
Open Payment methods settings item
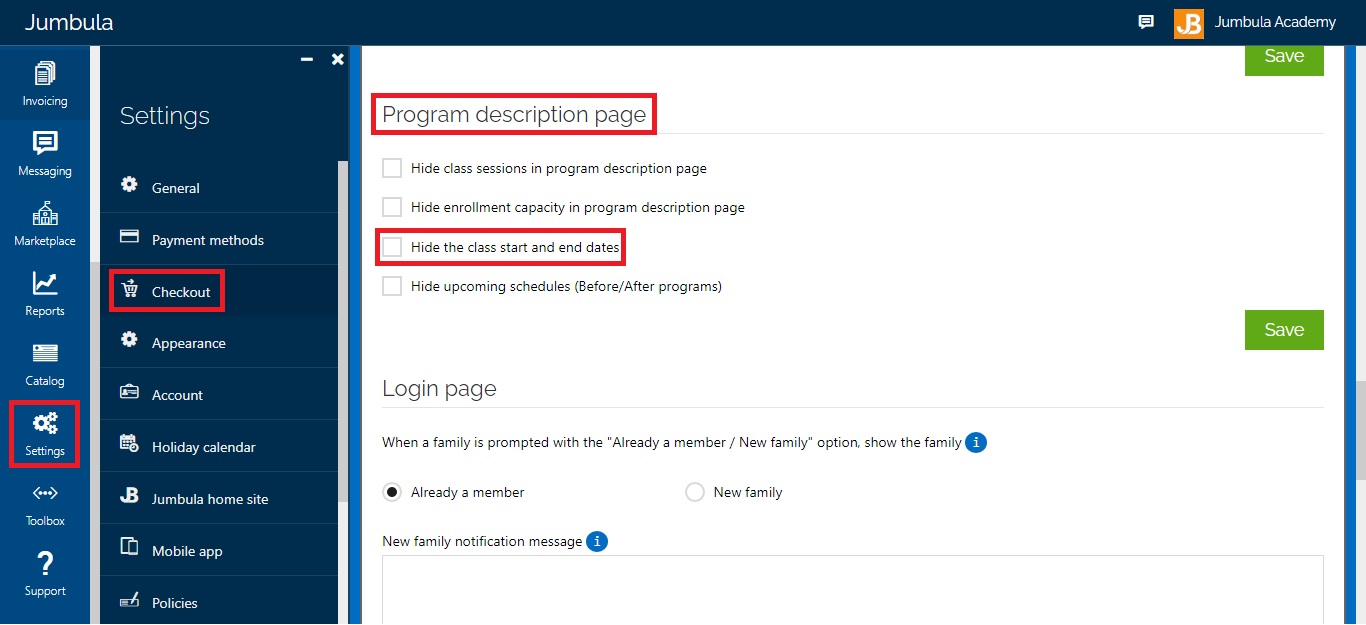(219, 239)
